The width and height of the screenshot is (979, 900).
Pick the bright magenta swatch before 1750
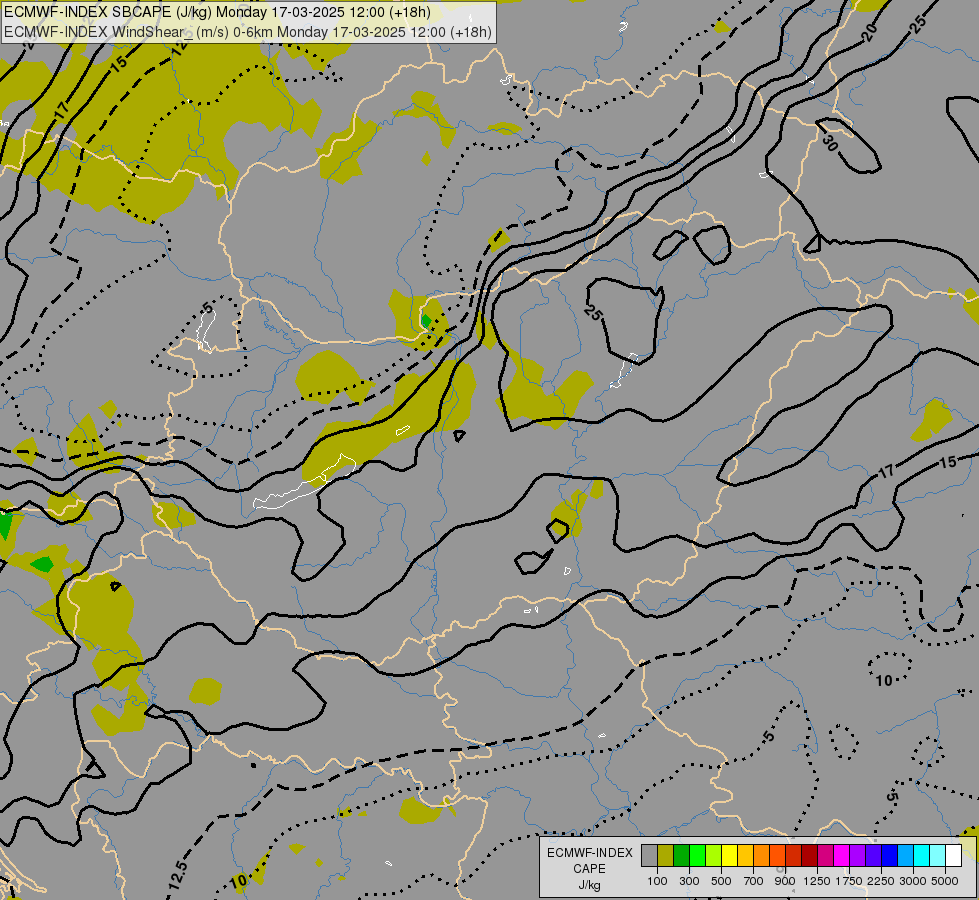coord(841,856)
